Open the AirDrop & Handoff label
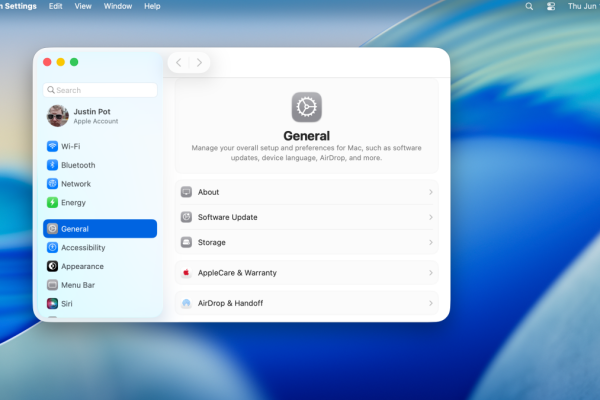This screenshot has height=400, width=600. (230, 303)
